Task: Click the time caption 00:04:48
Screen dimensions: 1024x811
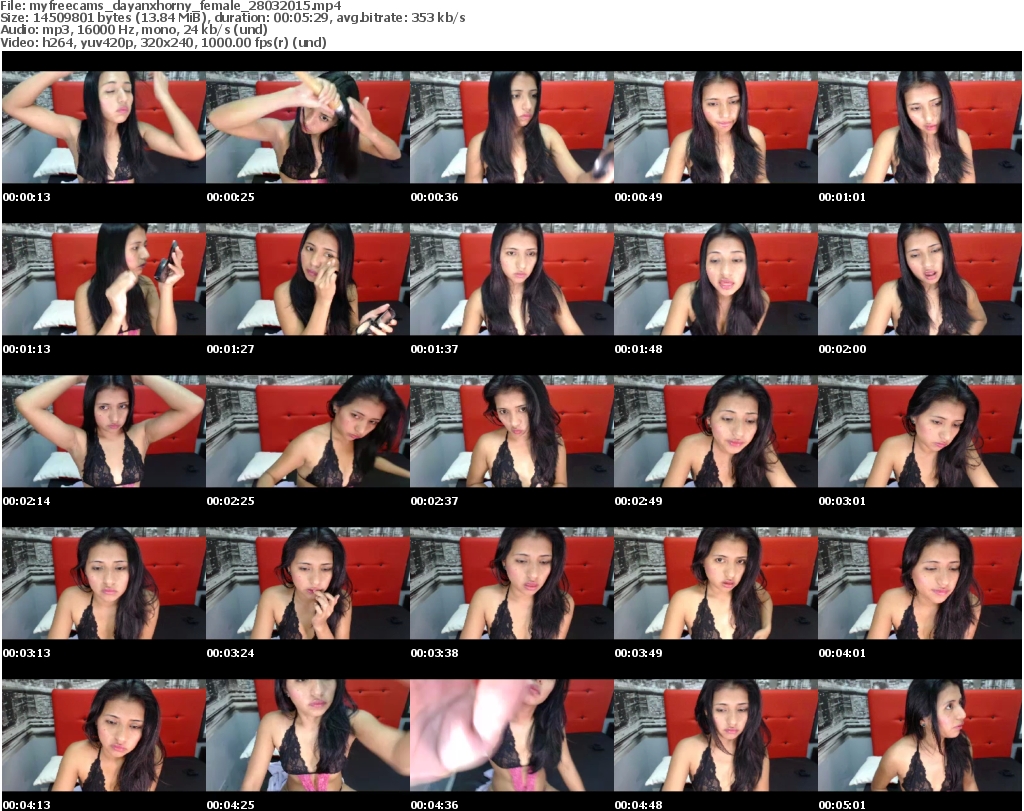Action: click(x=639, y=805)
